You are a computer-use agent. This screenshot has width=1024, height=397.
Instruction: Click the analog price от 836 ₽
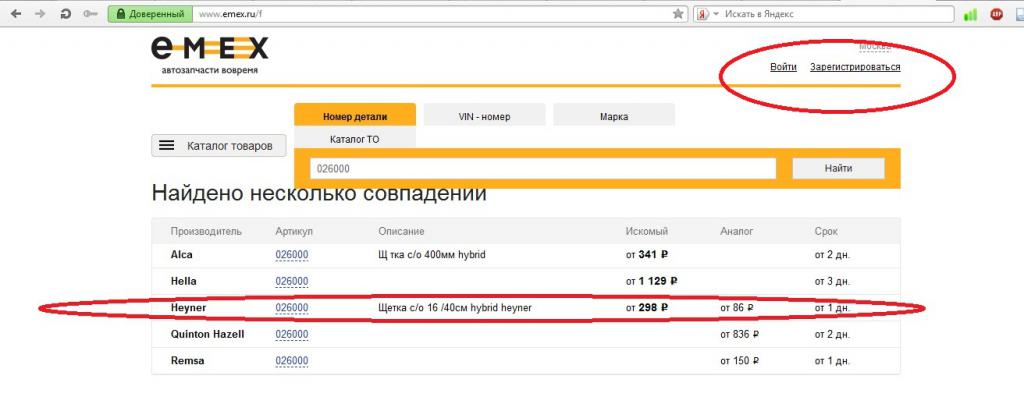(740, 334)
